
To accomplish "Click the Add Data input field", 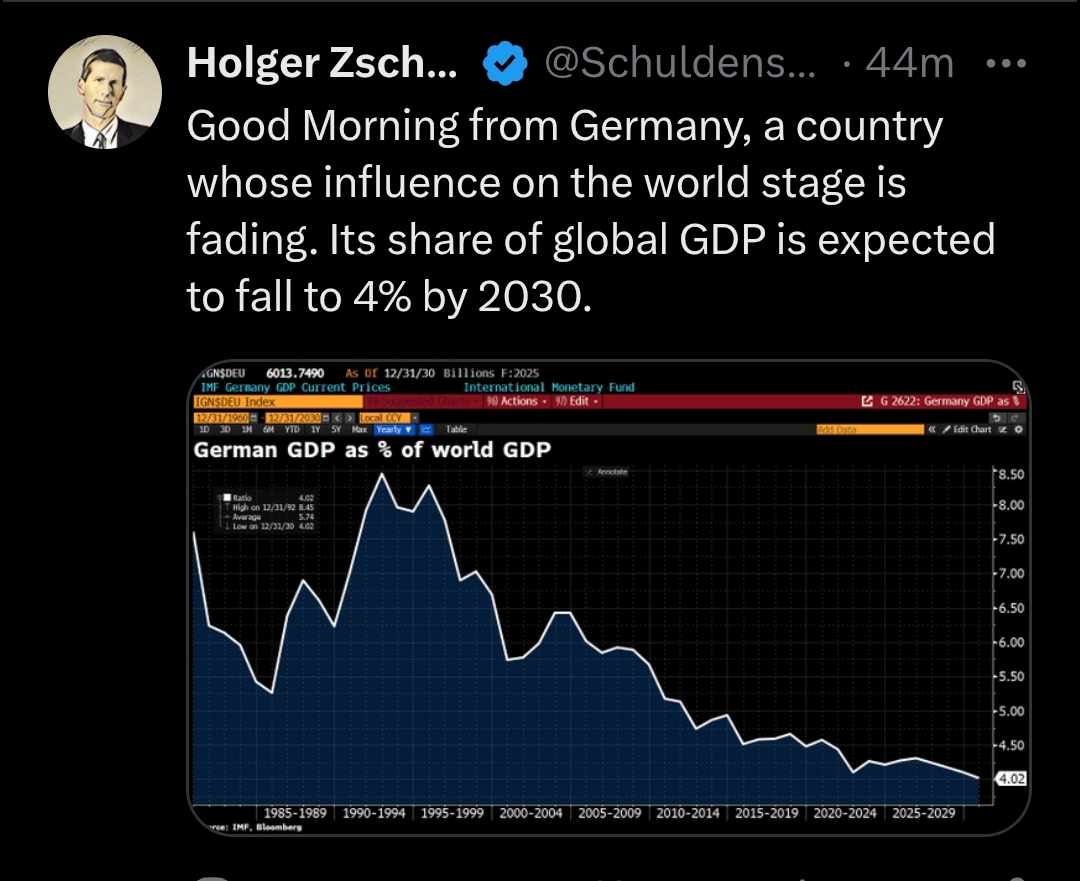I will (x=870, y=430).
